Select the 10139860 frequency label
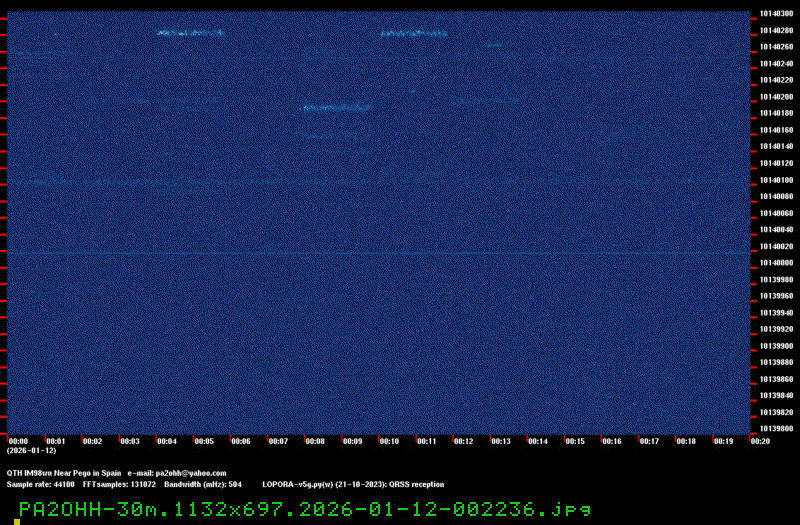Viewport: 800px width, 525px height. tap(776, 379)
